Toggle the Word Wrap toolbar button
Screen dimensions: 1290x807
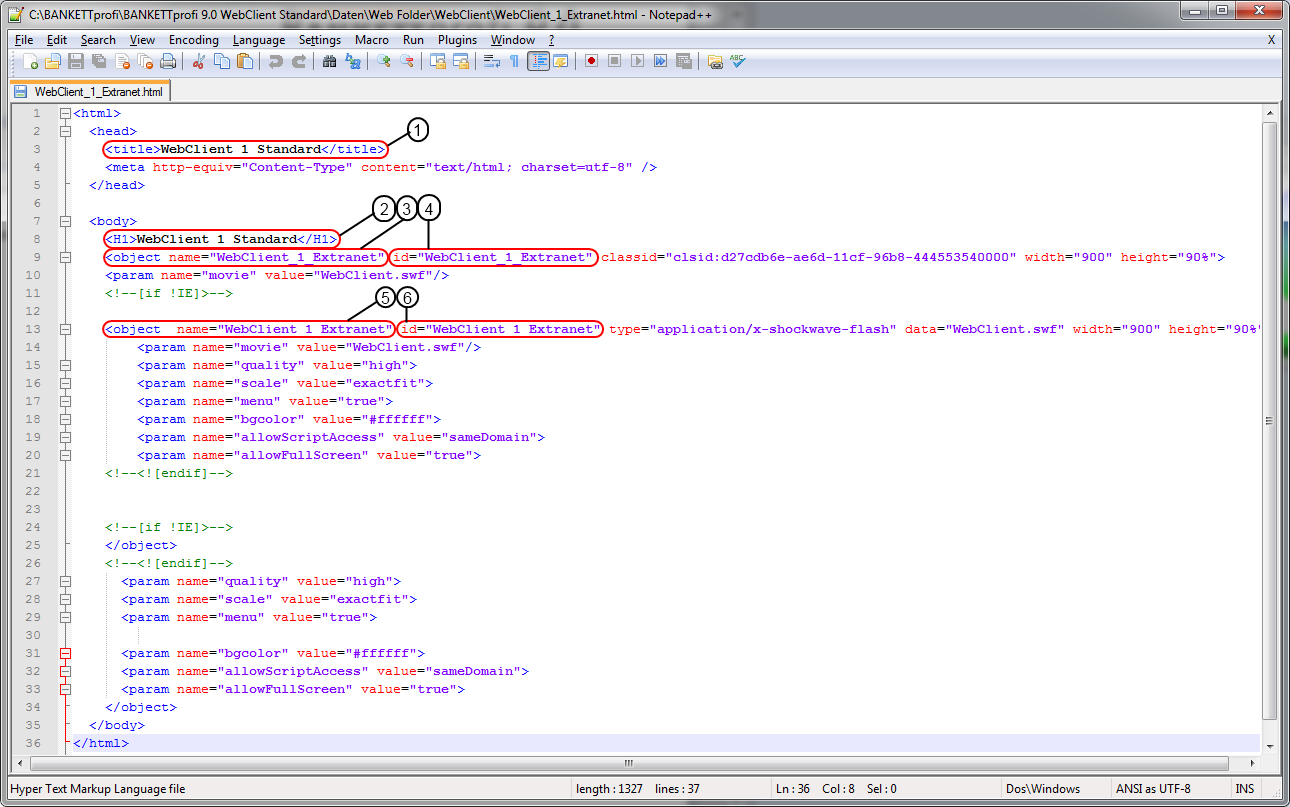492,62
